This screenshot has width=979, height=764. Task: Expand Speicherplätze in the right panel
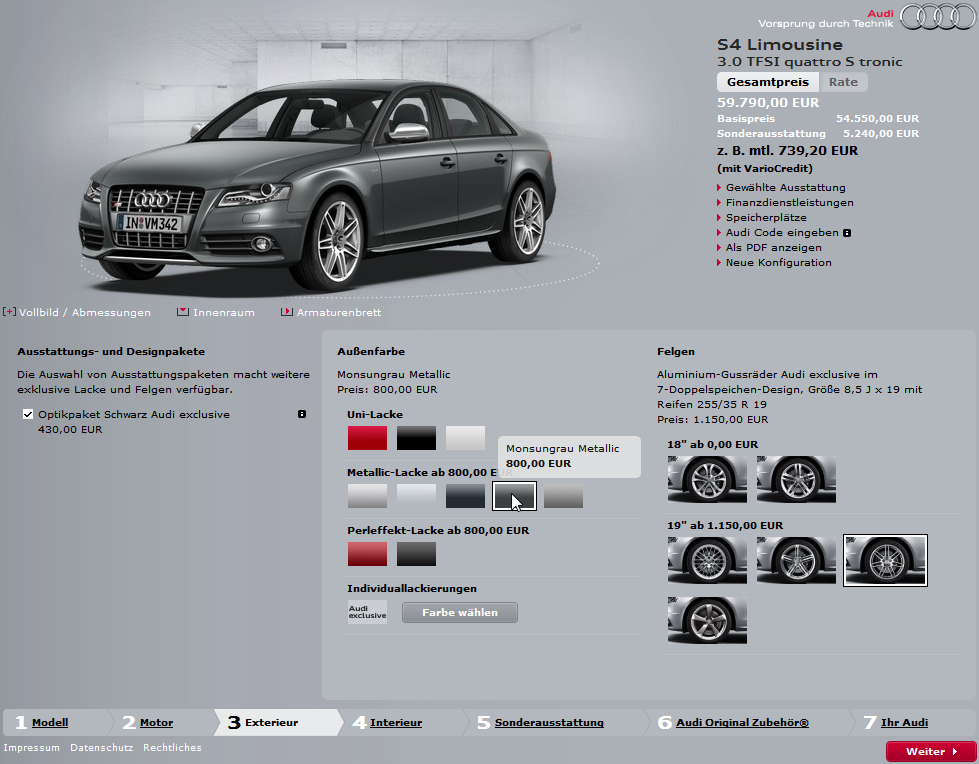762,217
